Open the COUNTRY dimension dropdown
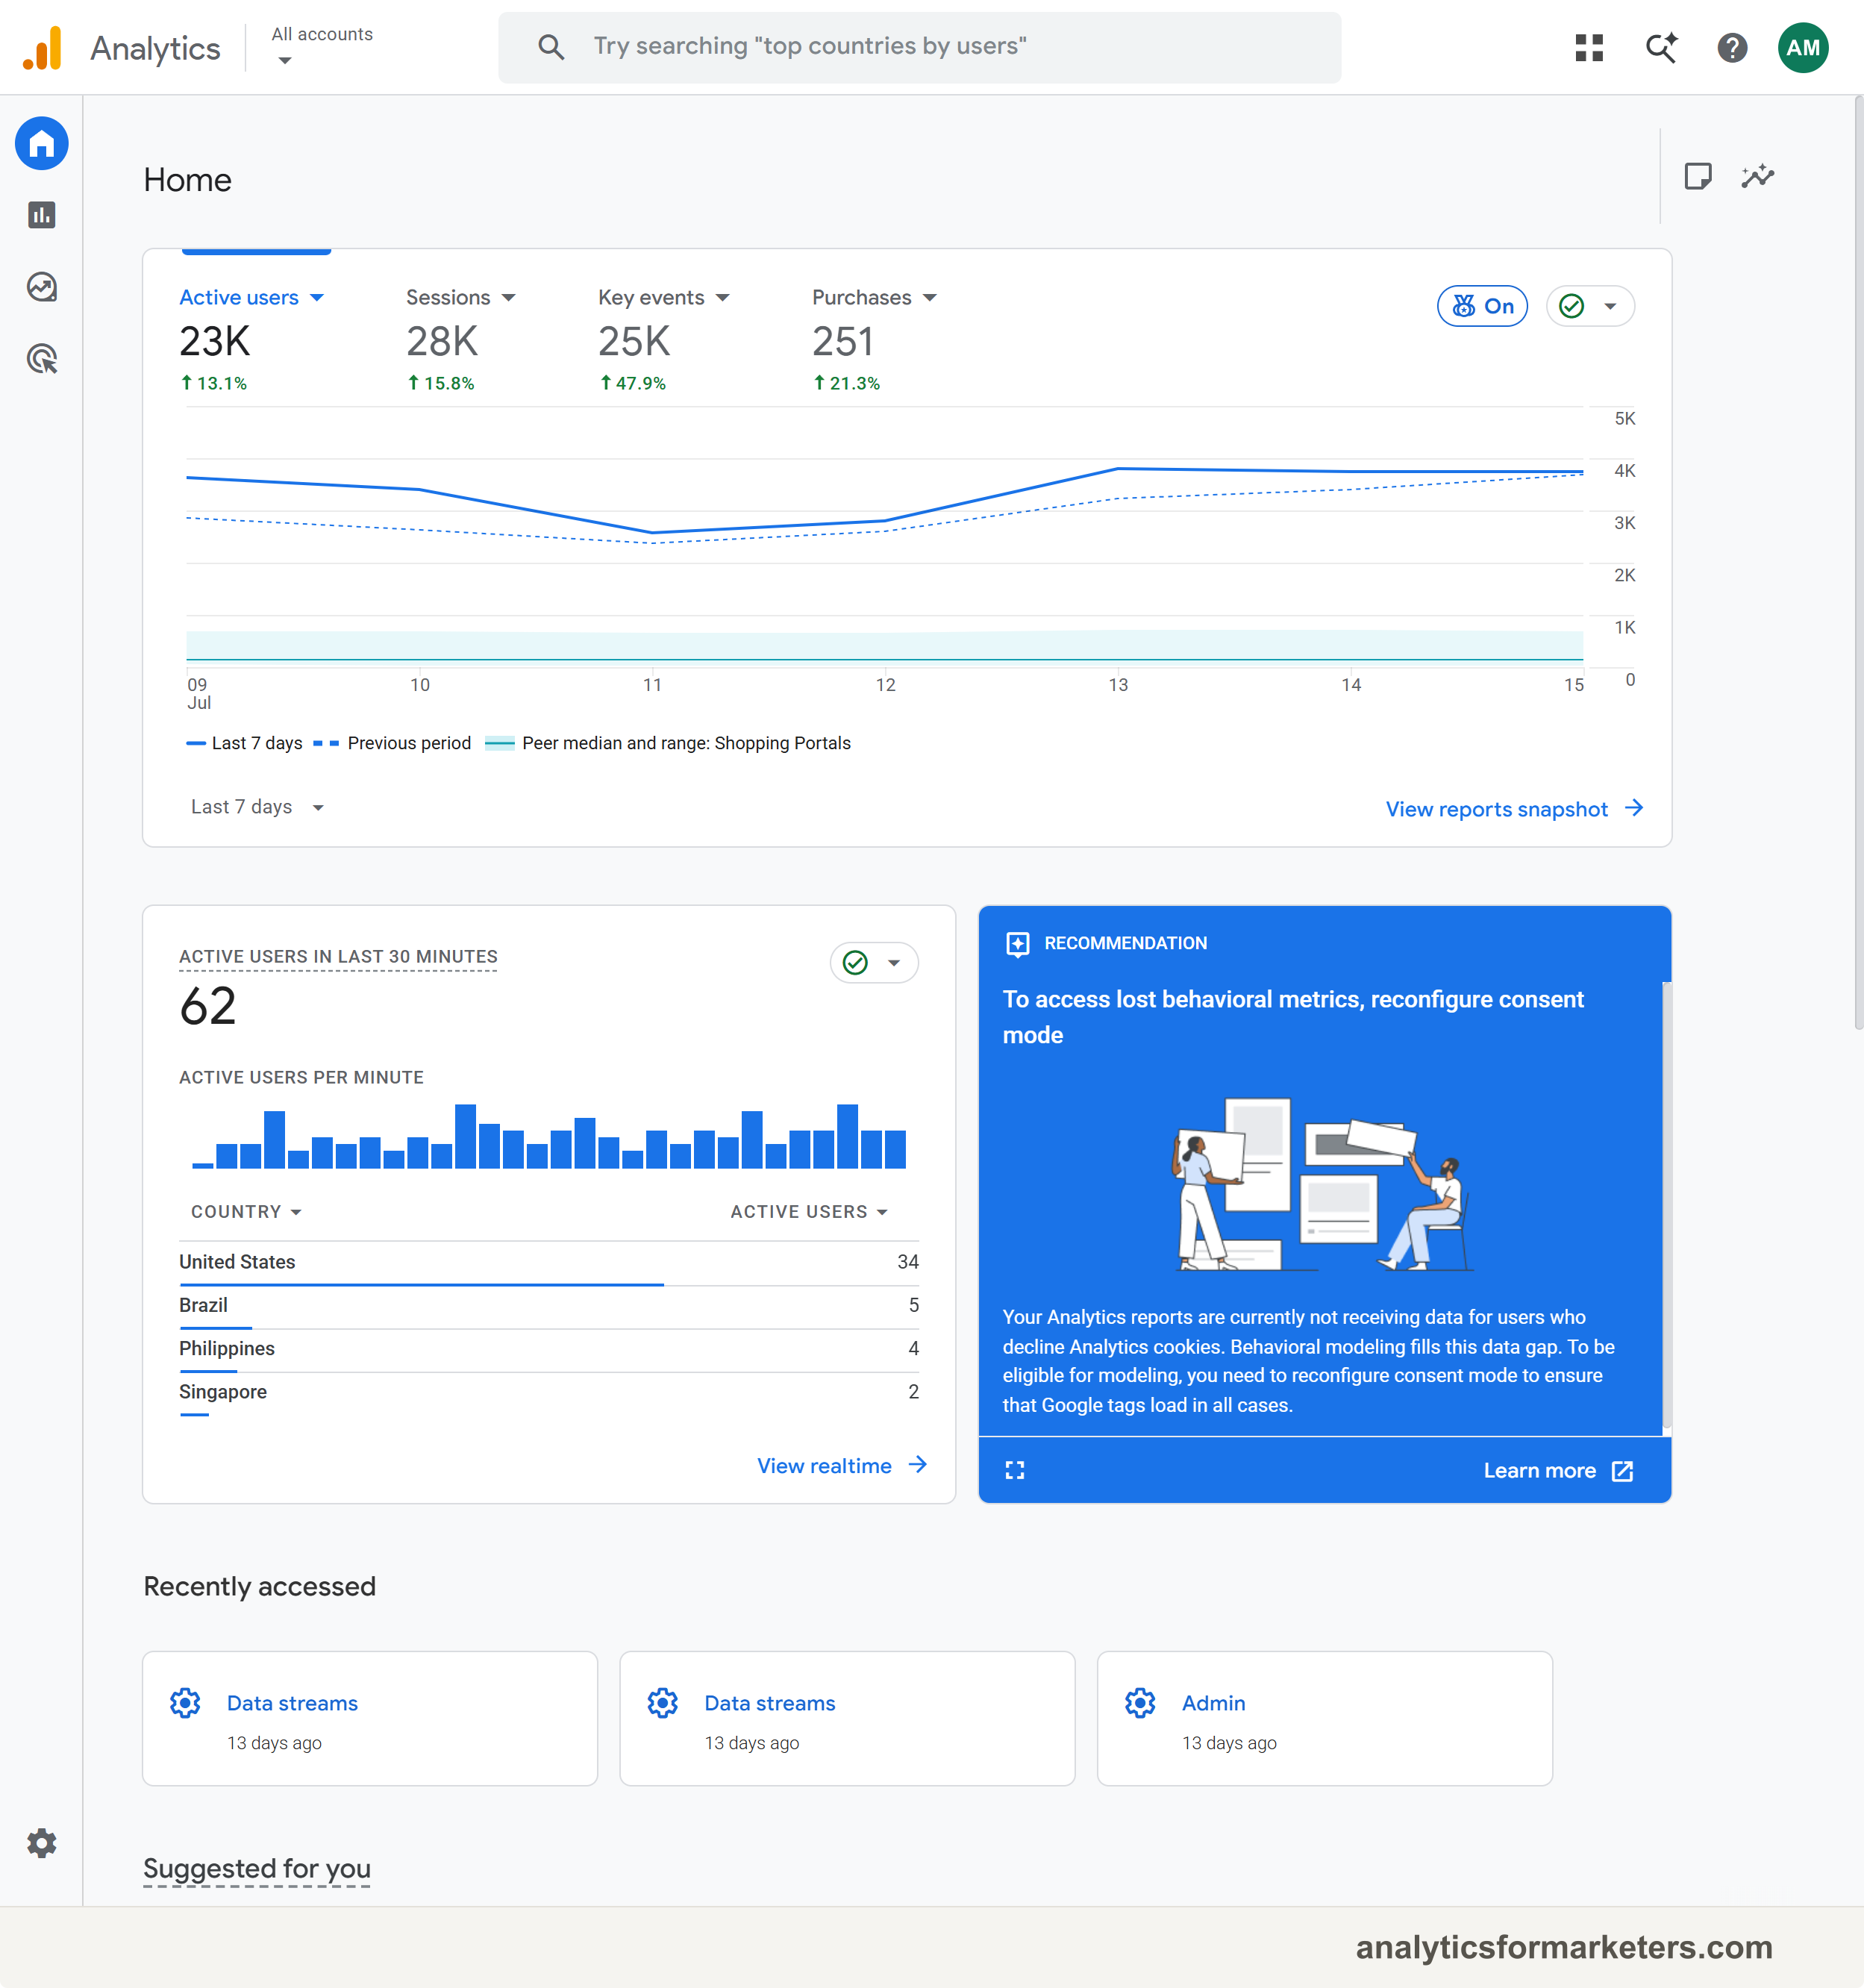This screenshot has width=1864, height=1988. (x=246, y=1211)
